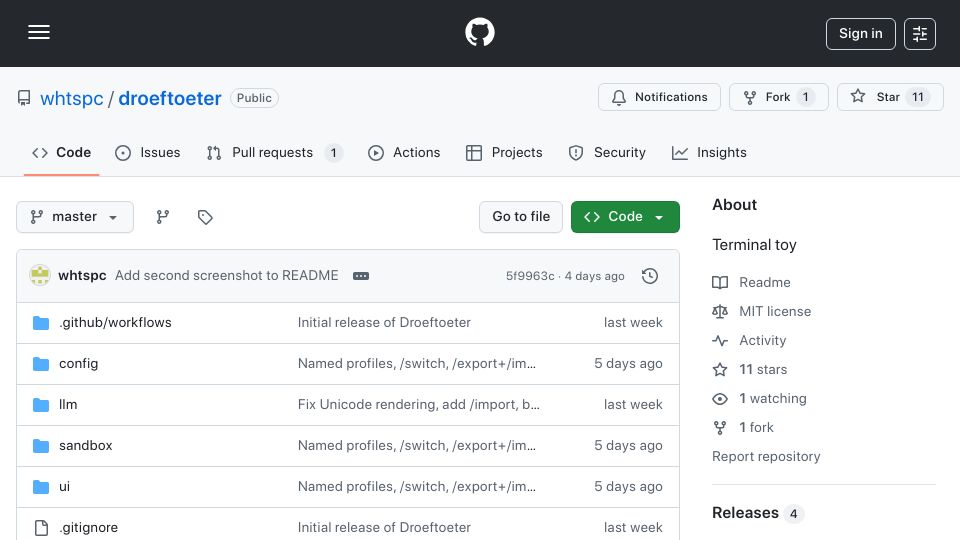Viewport: 960px width, 540px height.
Task: Click the book icon beside Readme
Action: click(x=720, y=282)
